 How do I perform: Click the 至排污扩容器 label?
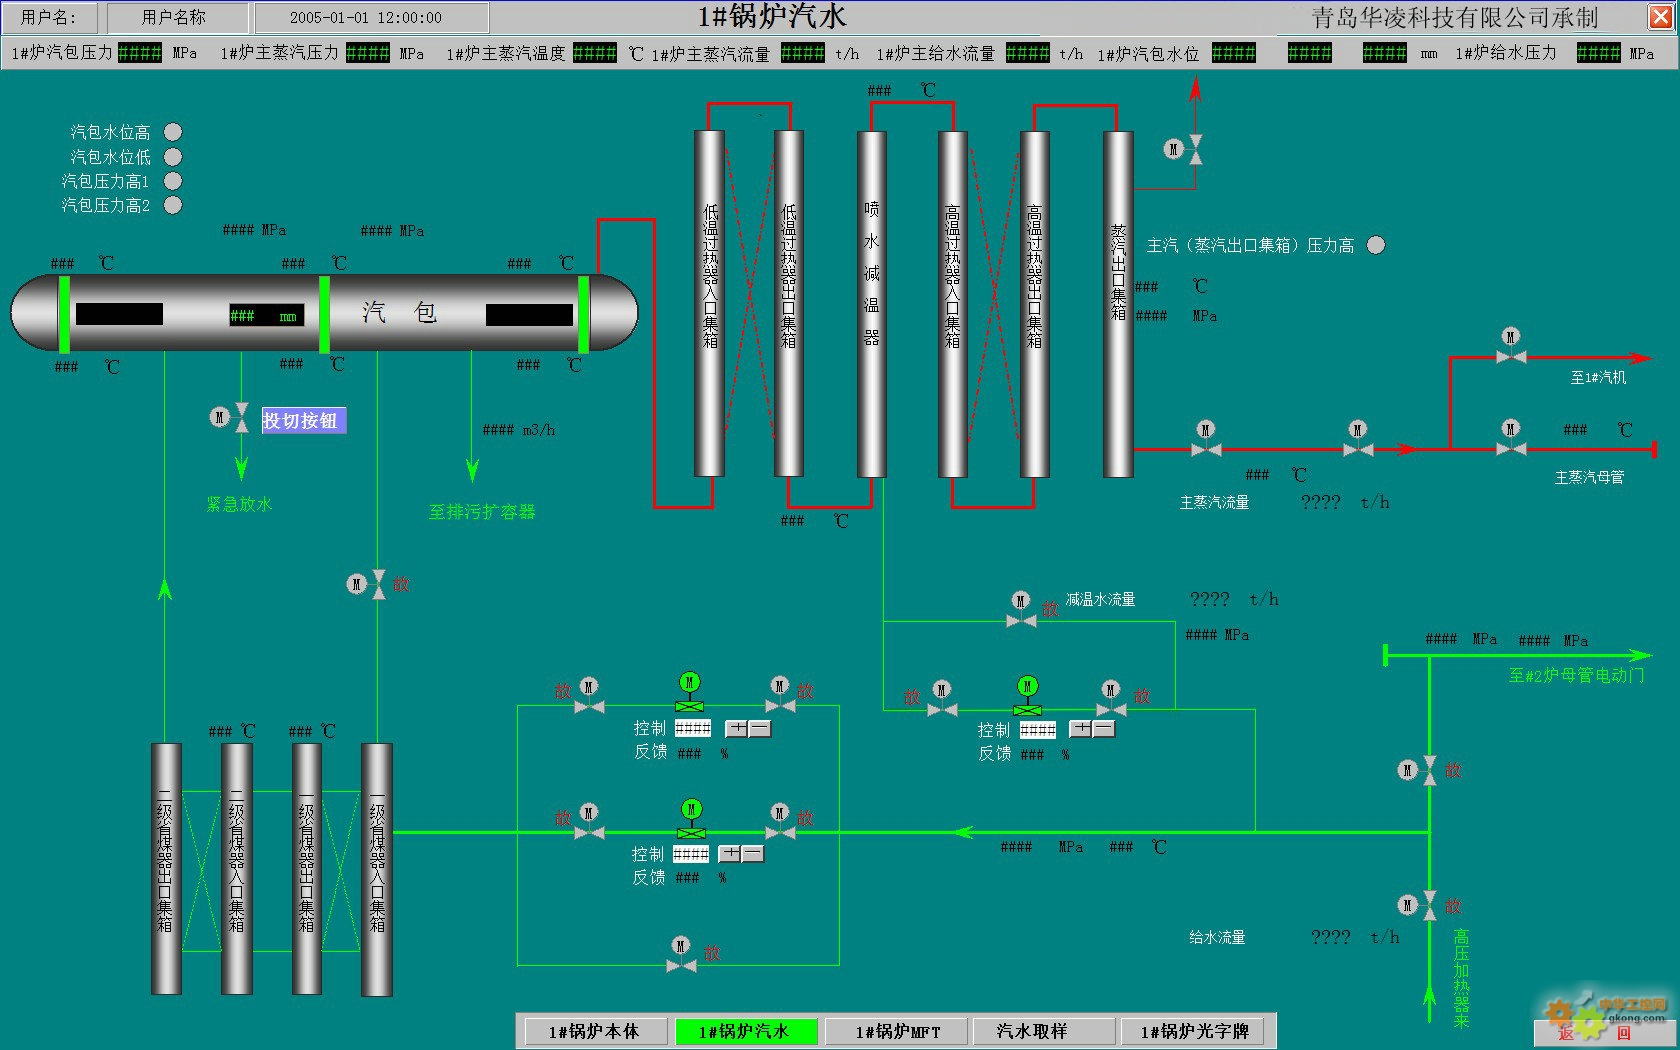coord(482,511)
